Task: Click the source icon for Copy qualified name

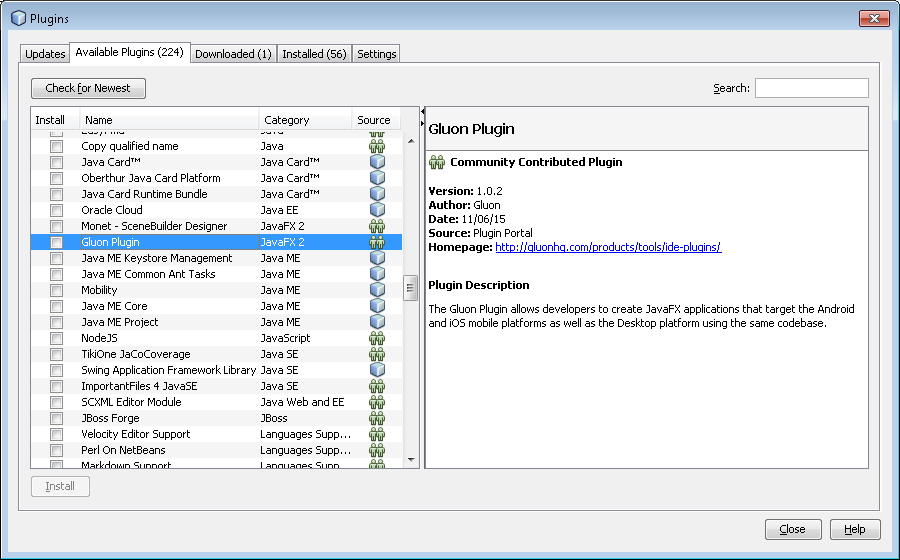Action: [377, 146]
